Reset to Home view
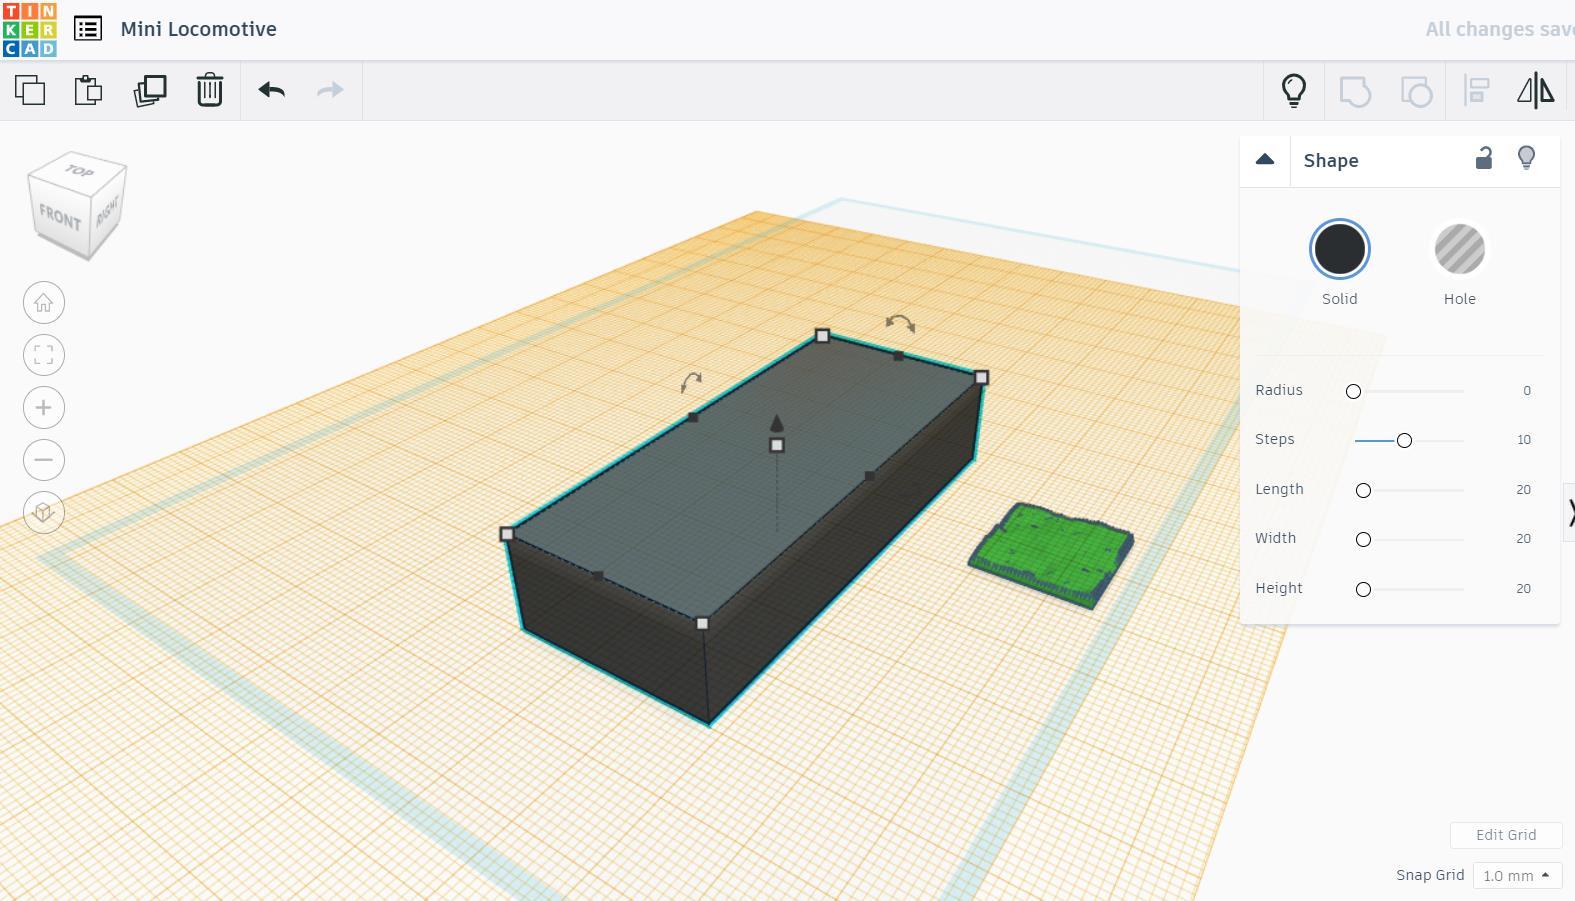Image resolution: width=1575 pixels, height=901 pixels. (x=44, y=303)
